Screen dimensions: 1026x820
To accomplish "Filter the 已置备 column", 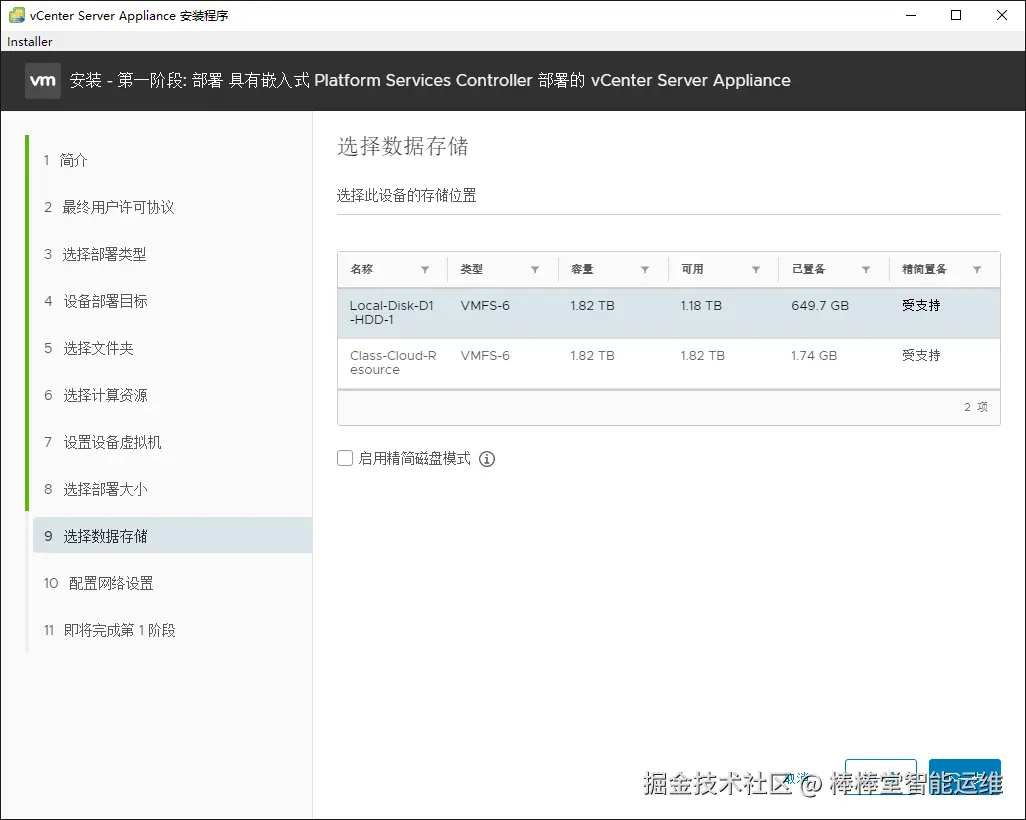I will (x=866, y=270).
